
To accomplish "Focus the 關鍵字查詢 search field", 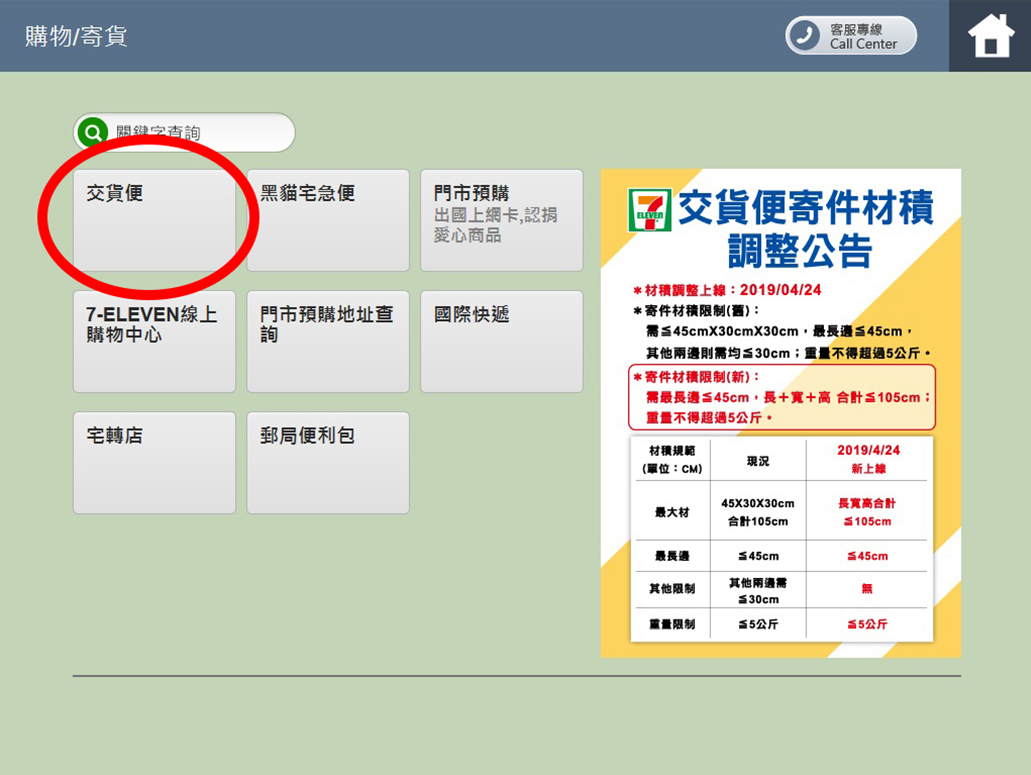I will coord(184,133).
